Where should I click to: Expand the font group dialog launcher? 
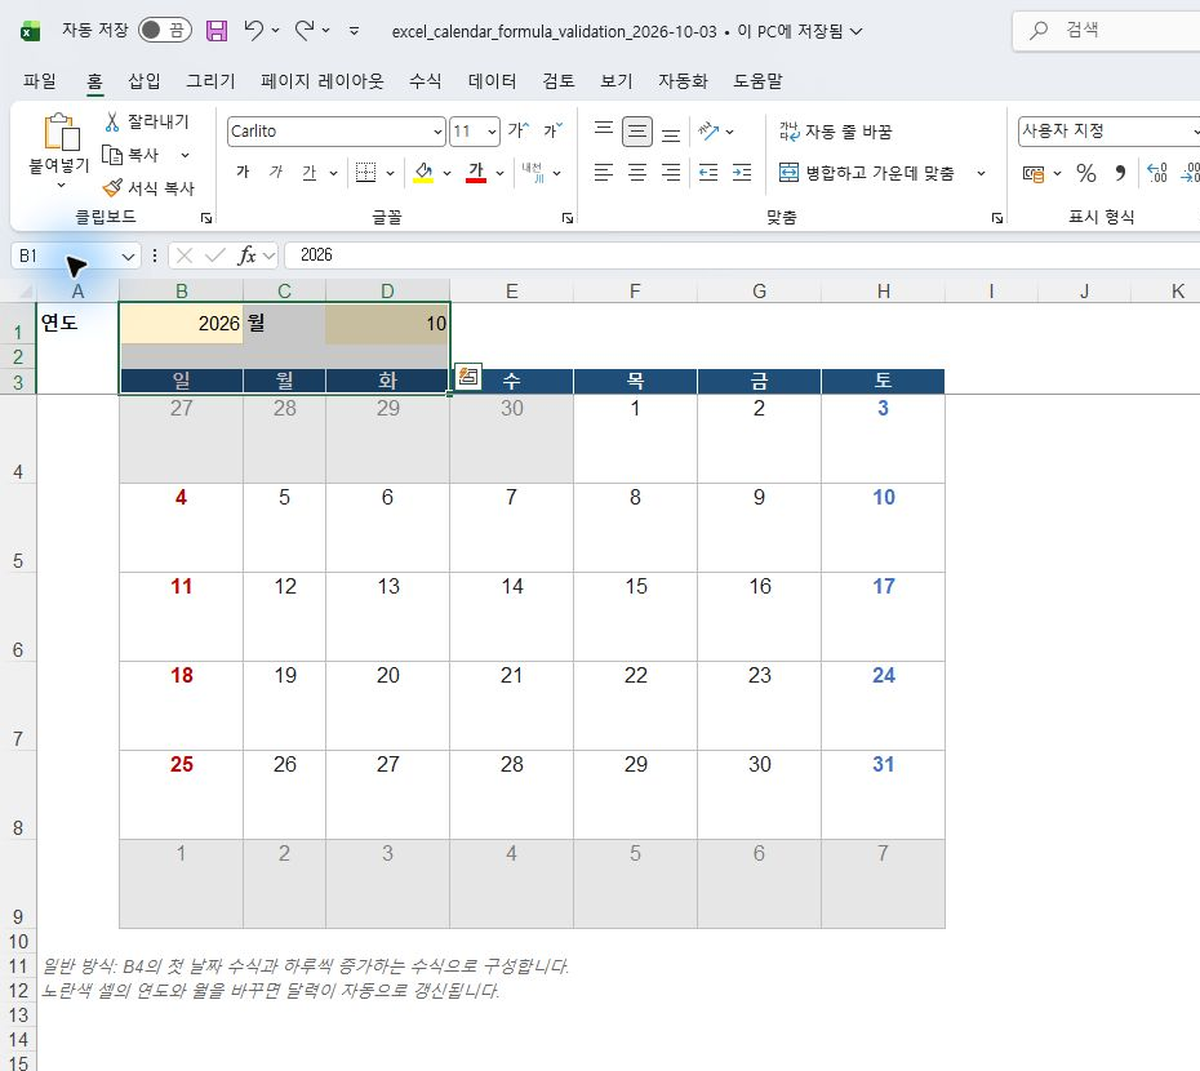(x=567, y=217)
